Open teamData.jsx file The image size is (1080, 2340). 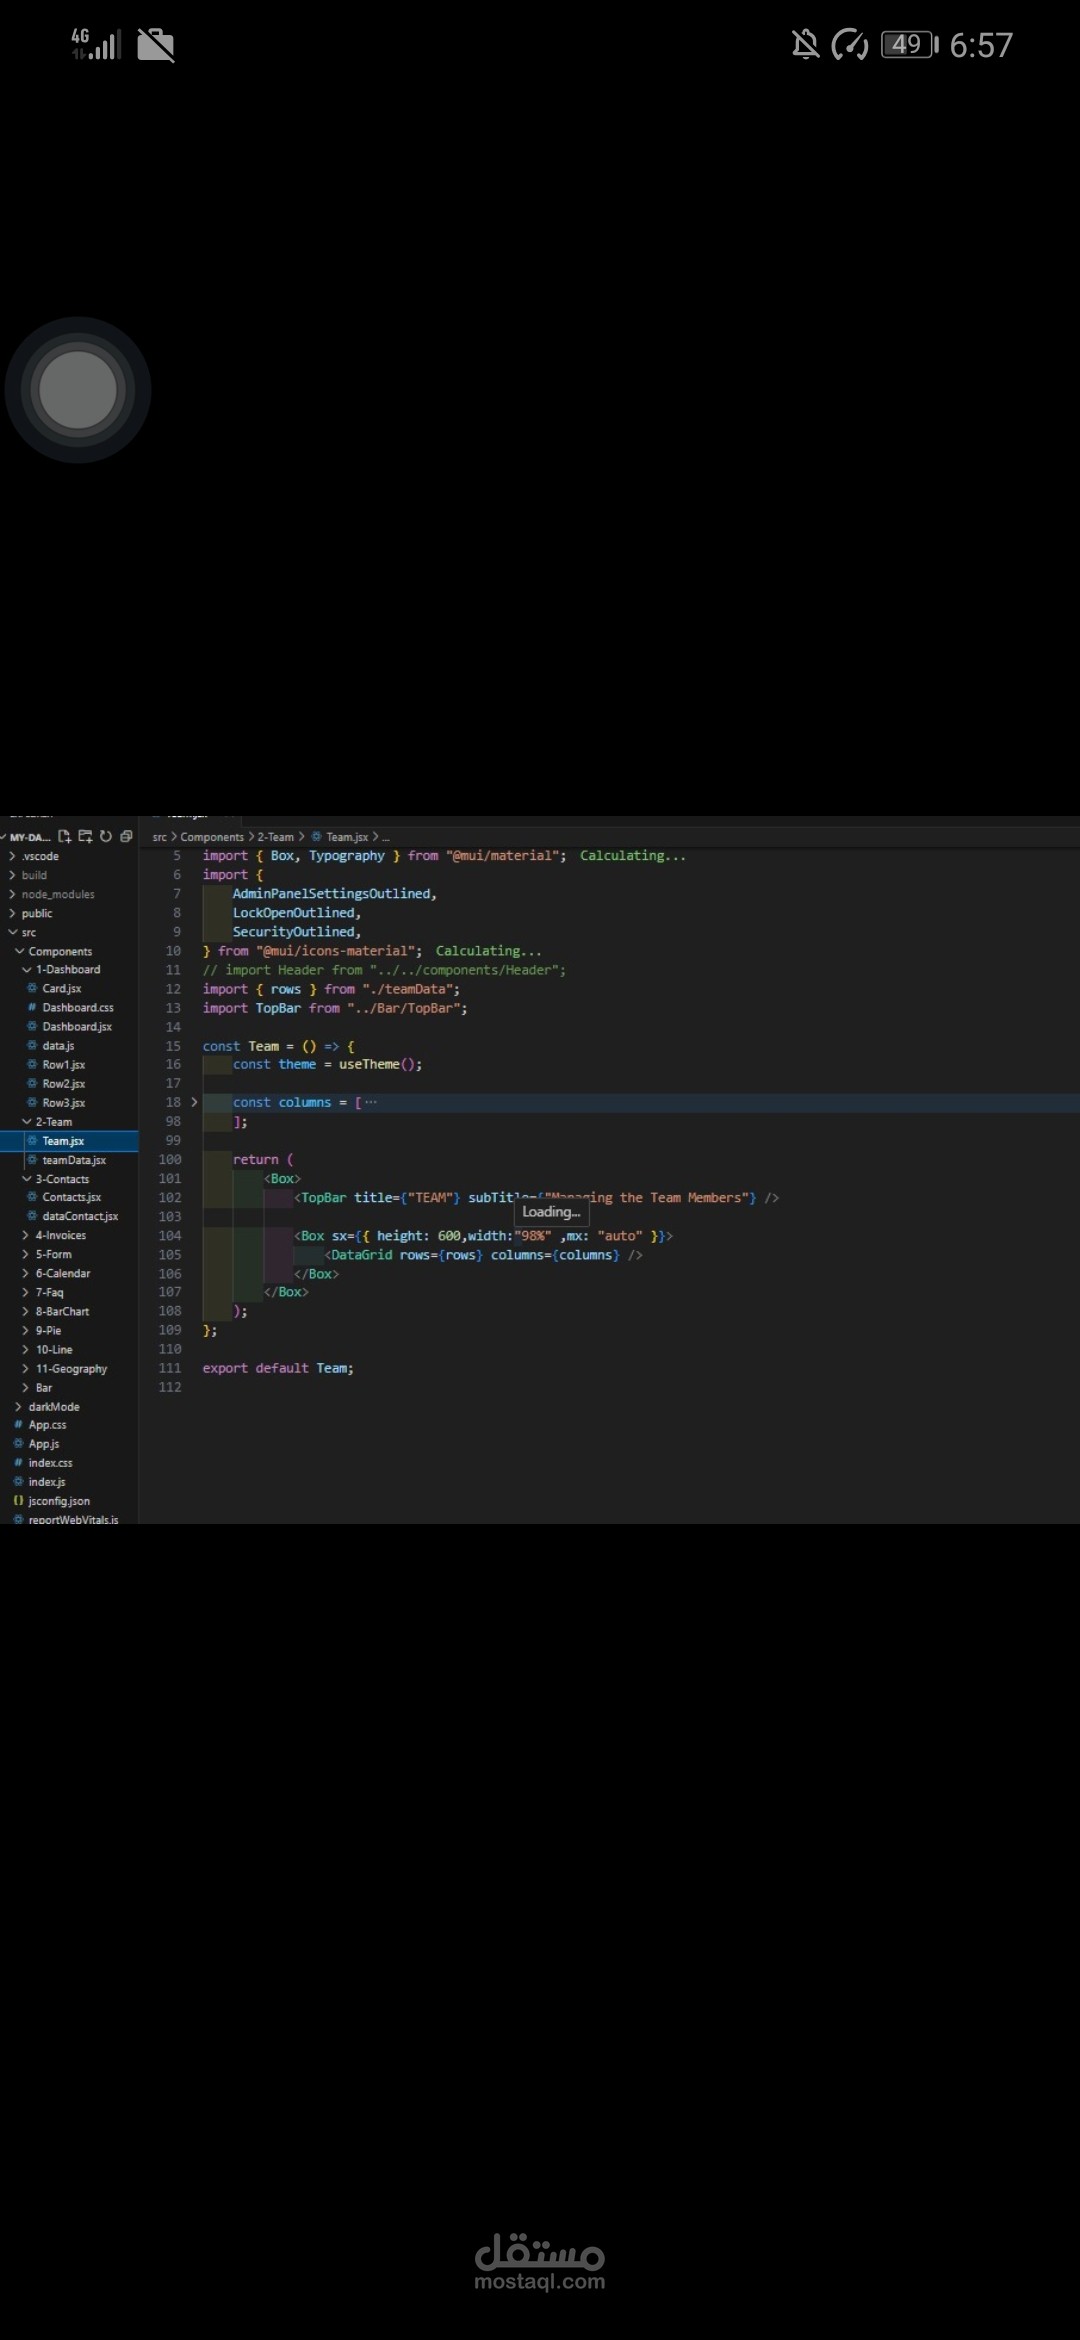tap(74, 1160)
